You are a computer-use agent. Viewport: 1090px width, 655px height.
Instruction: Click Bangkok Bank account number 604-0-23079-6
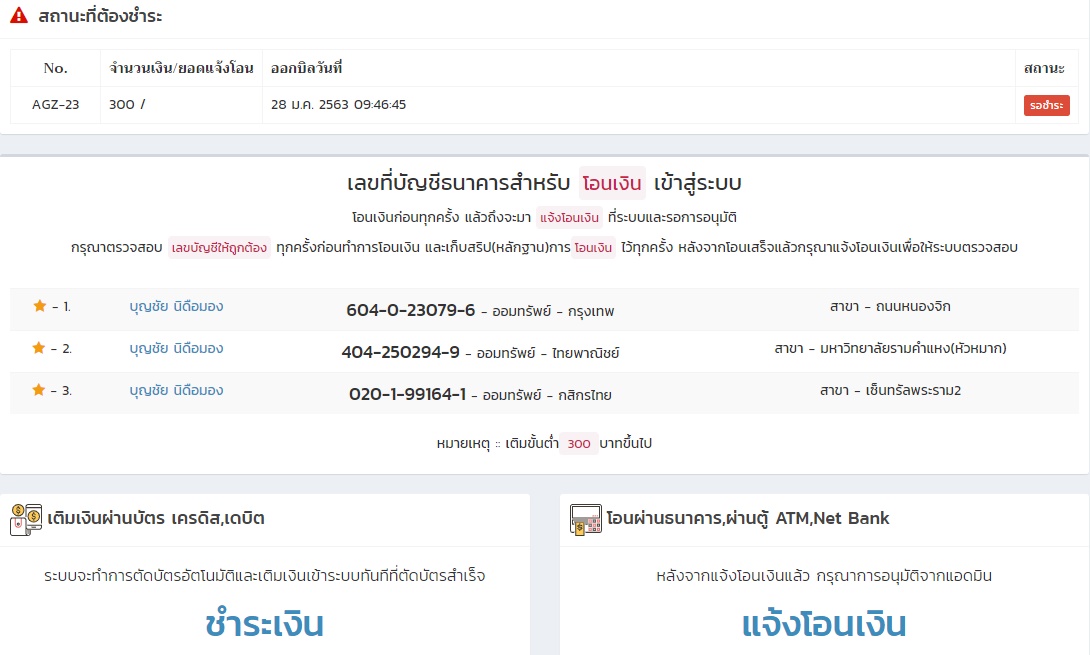coord(410,310)
